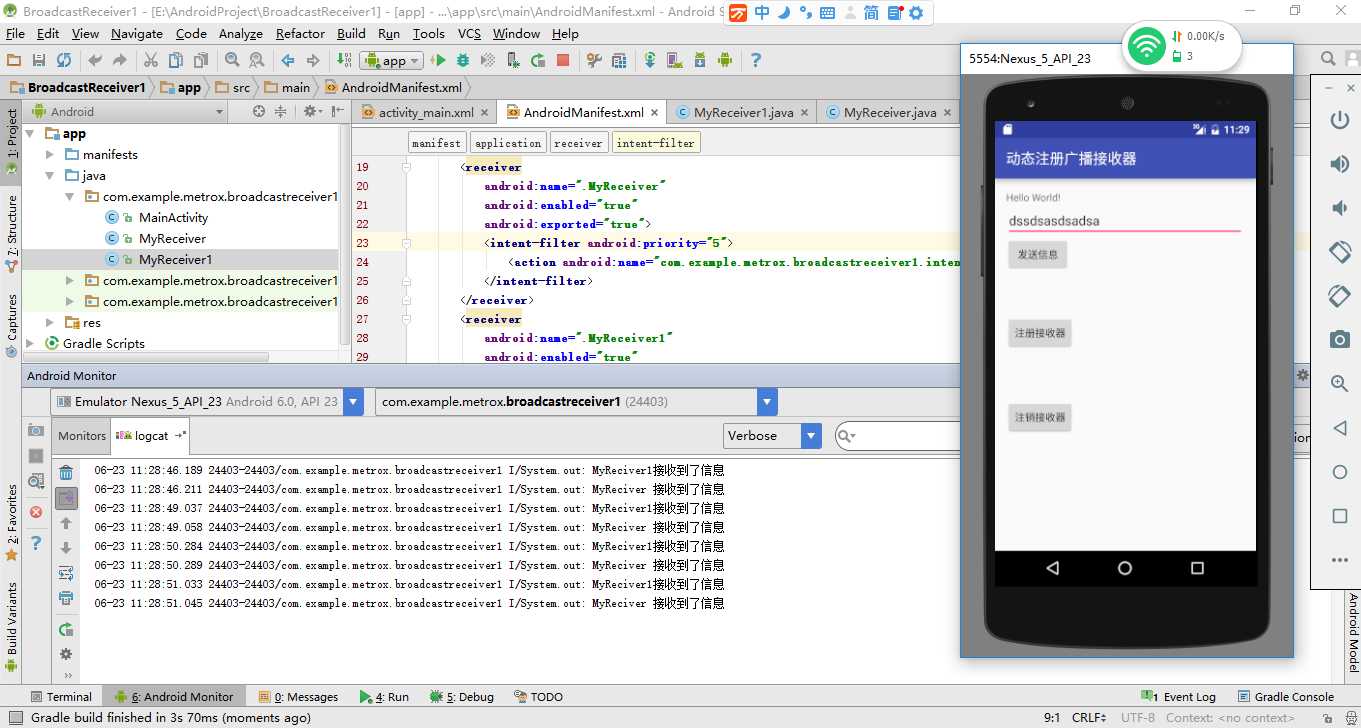The height and width of the screenshot is (728, 1361).
Task: Click the text field containing dssdsasdsadsa
Action: pyautogui.click(x=1125, y=220)
